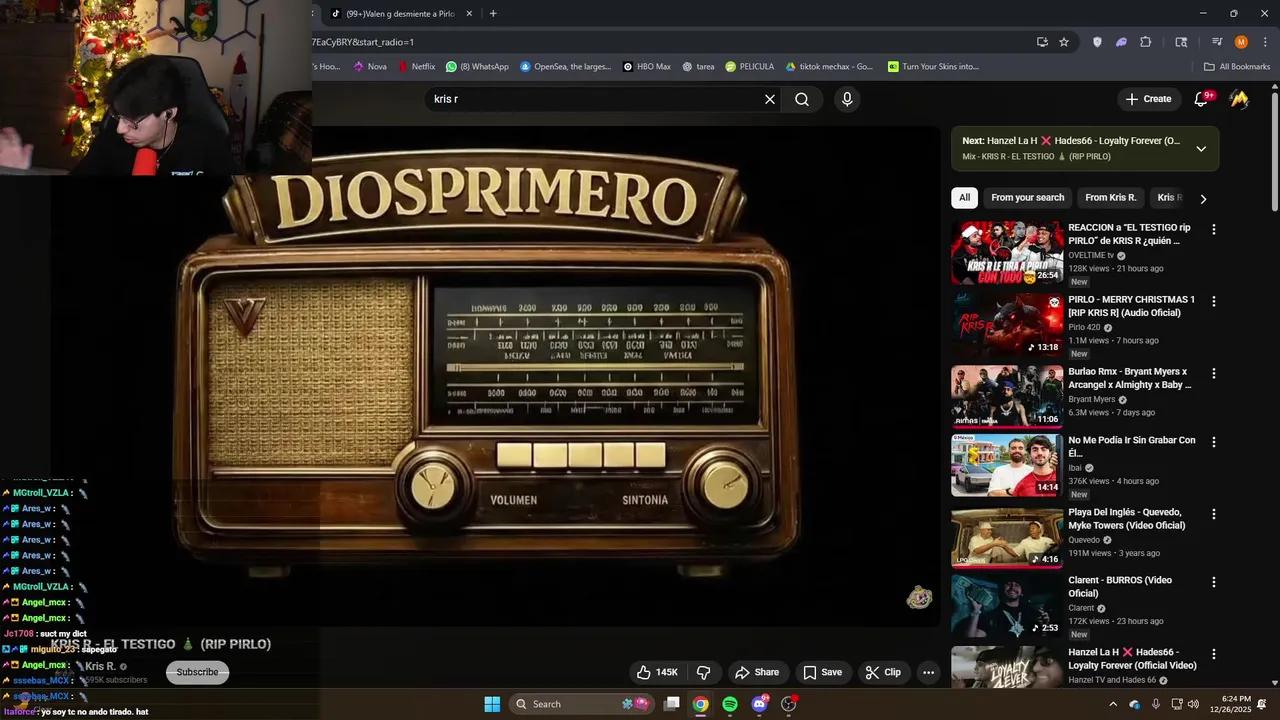The height and width of the screenshot is (720, 1280).
Task: Open the browser extensions puzzle icon
Action: (1146, 42)
